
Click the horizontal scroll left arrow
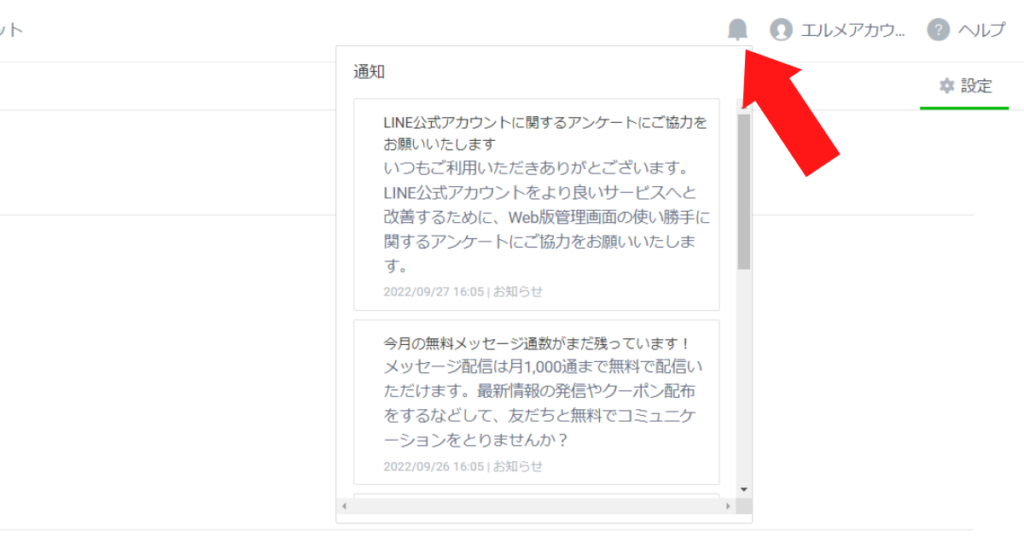click(x=344, y=506)
